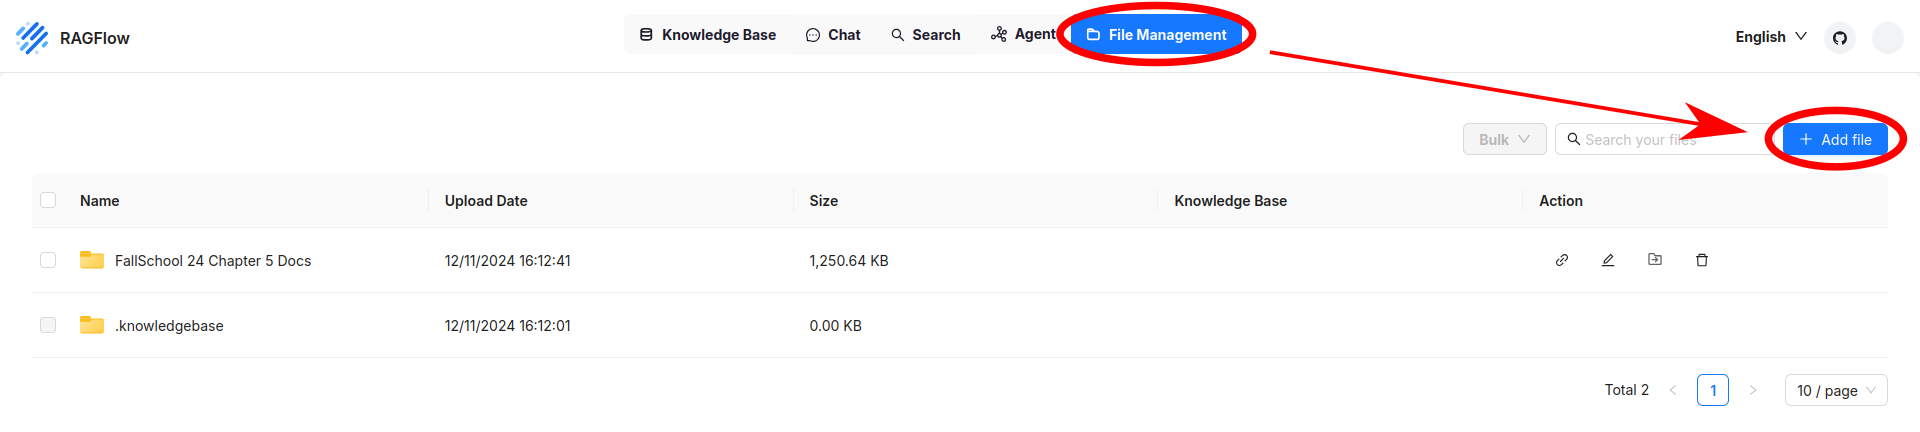
Task: Click the RAGFlow logo icon
Action: pyautogui.click(x=32, y=38)
